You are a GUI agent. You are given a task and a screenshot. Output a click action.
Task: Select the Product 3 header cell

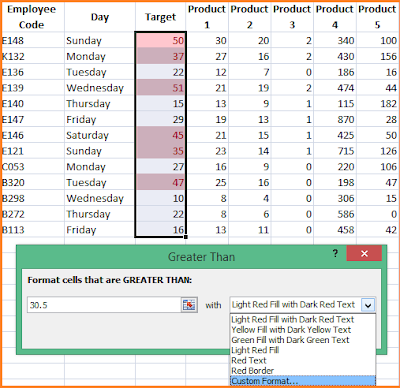pos(292,17)
